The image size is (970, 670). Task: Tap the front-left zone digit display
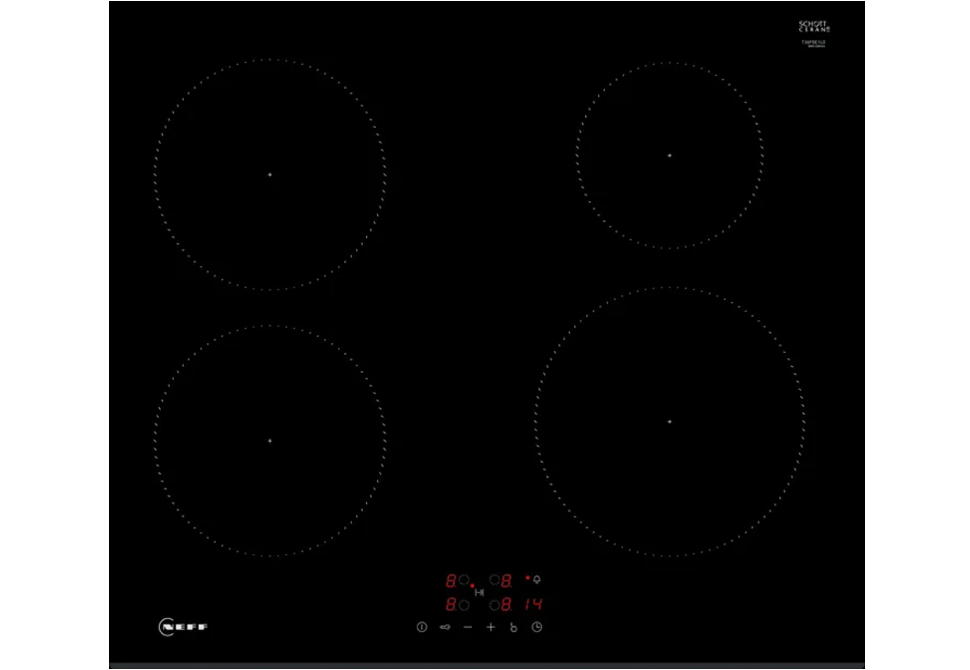pos(451,604)
